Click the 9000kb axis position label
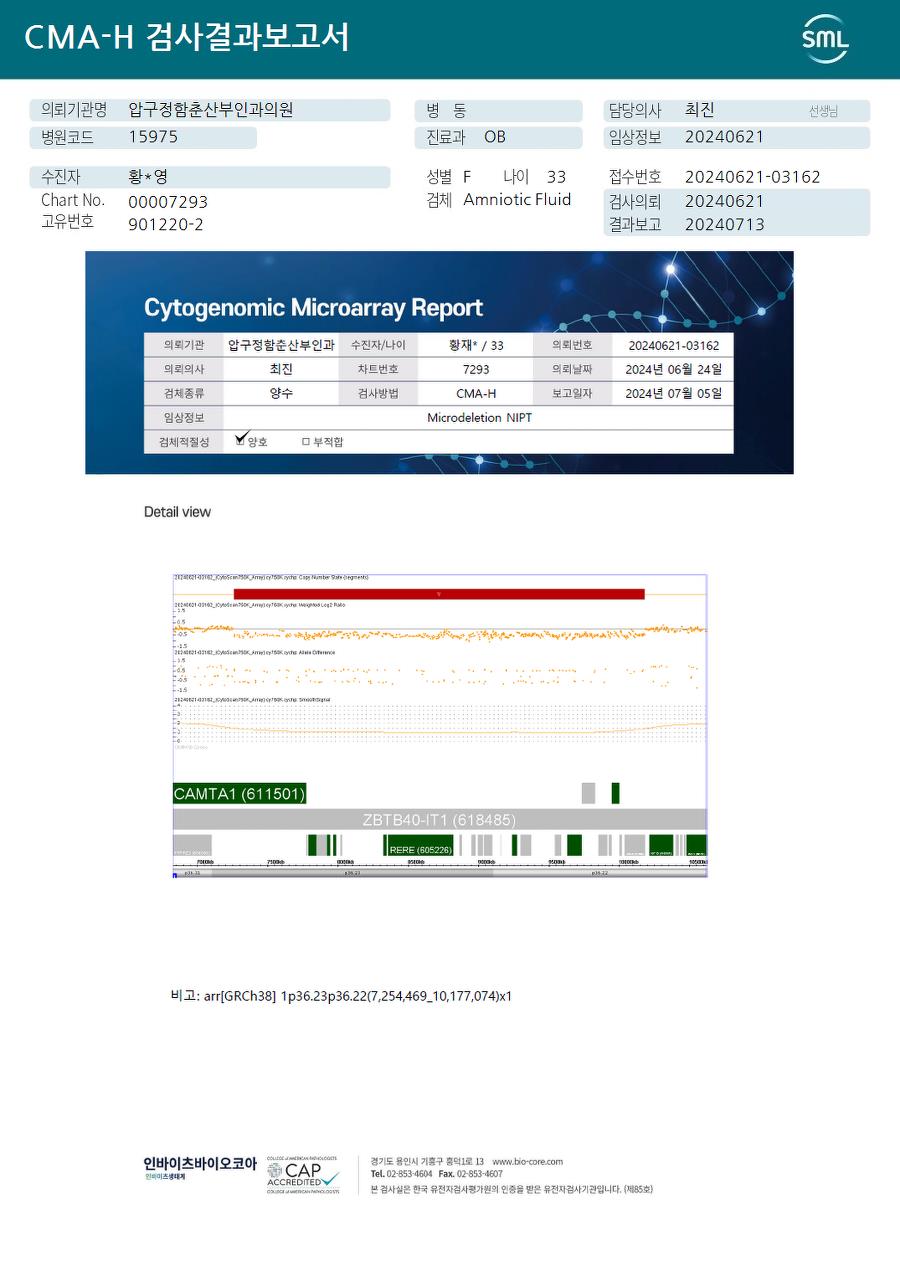Image resolution: width=900 pixels, height=1271 pixels. click(x=487, y=861)
